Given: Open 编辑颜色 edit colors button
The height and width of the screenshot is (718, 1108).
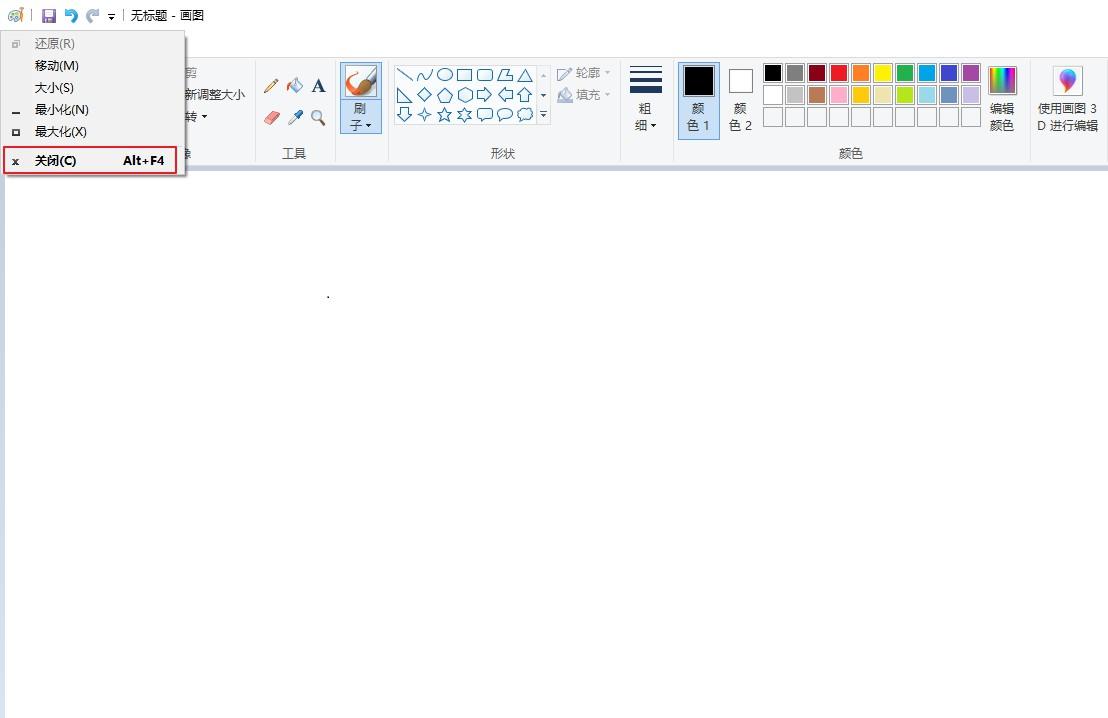Looking at the screenshot, I should [x=1001, y=100].
